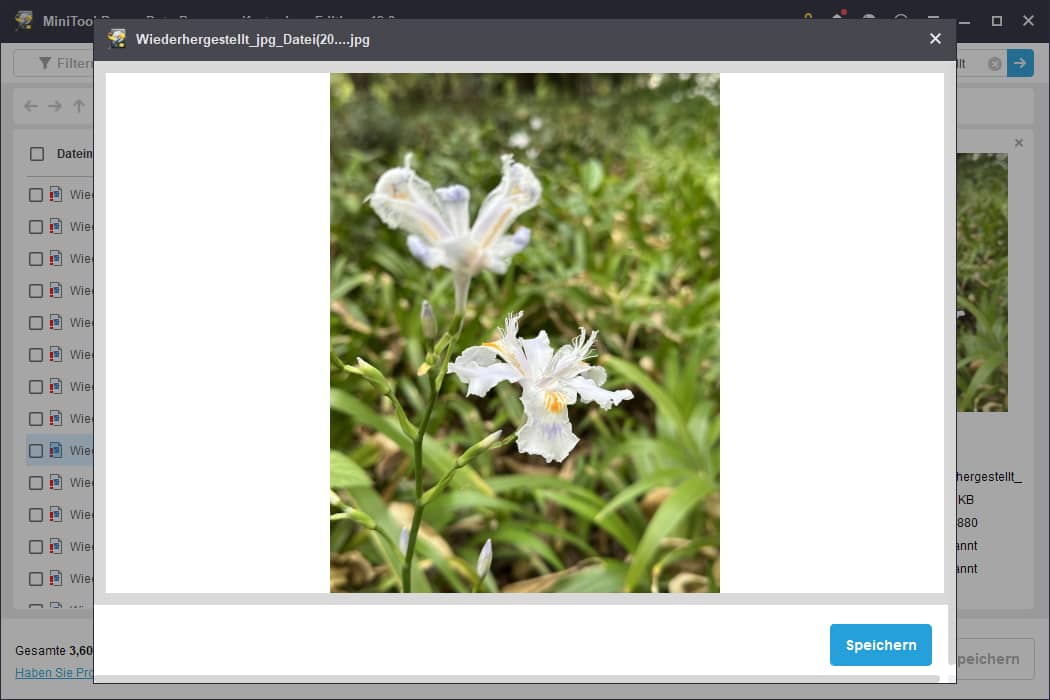Click the blue search arrow button

coord(1020,64)
